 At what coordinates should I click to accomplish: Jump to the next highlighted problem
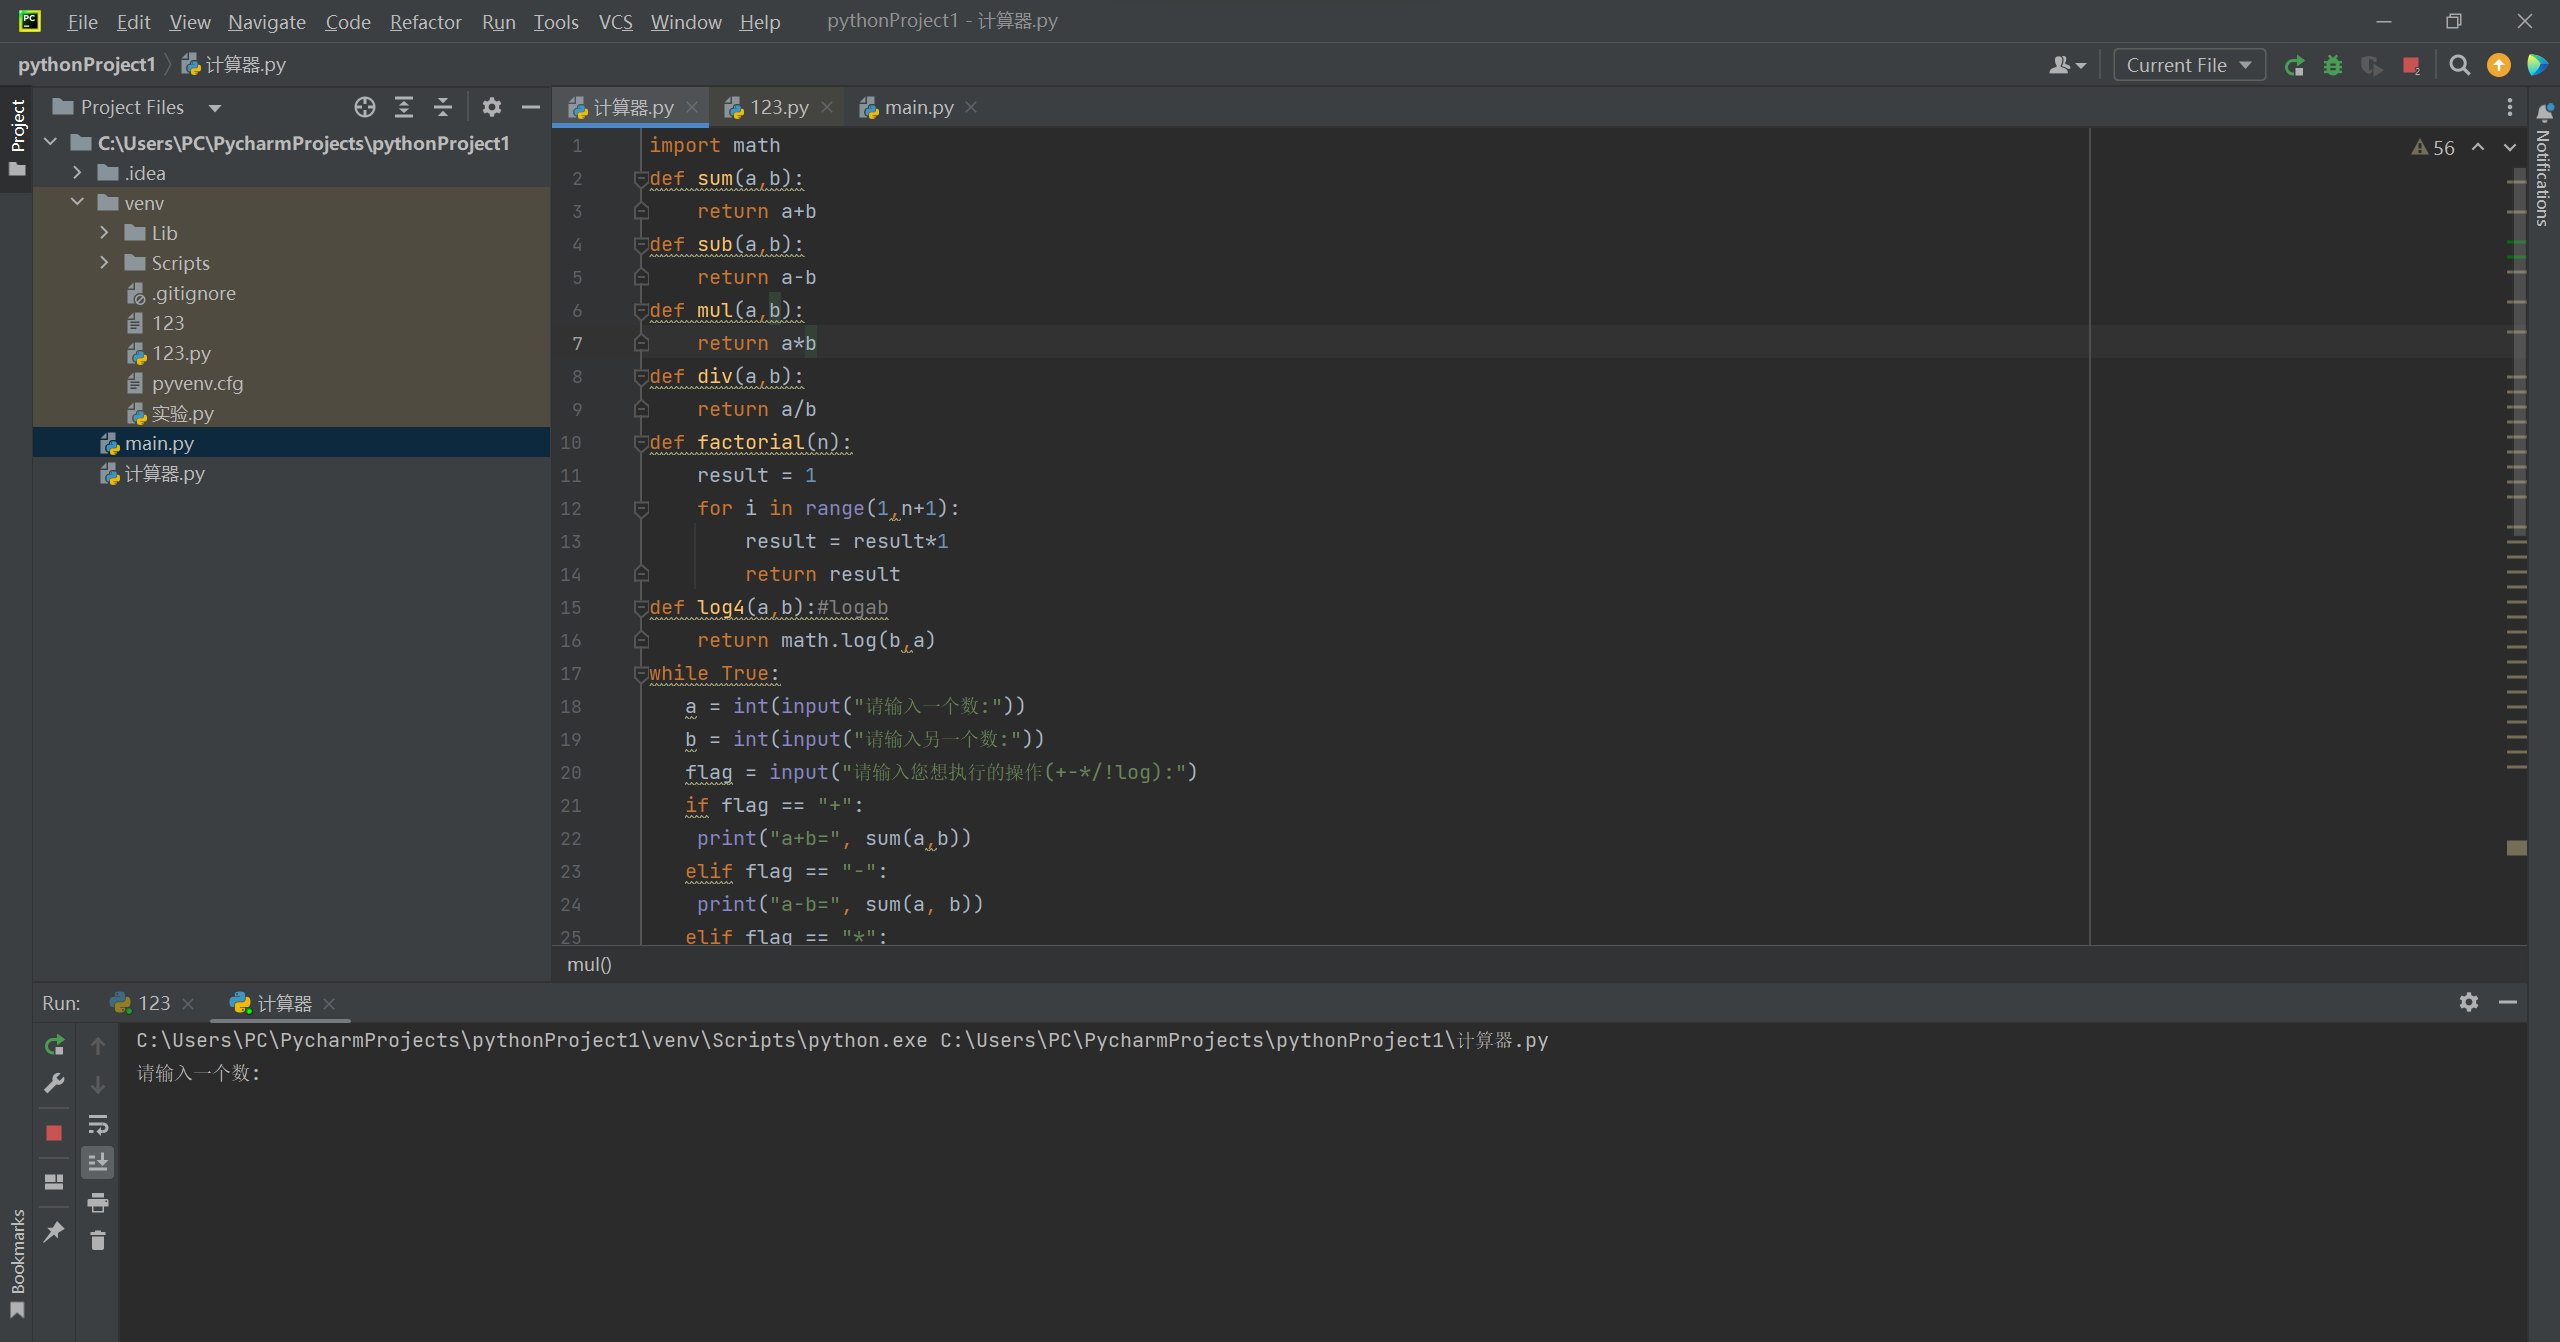coord(2509,147)
